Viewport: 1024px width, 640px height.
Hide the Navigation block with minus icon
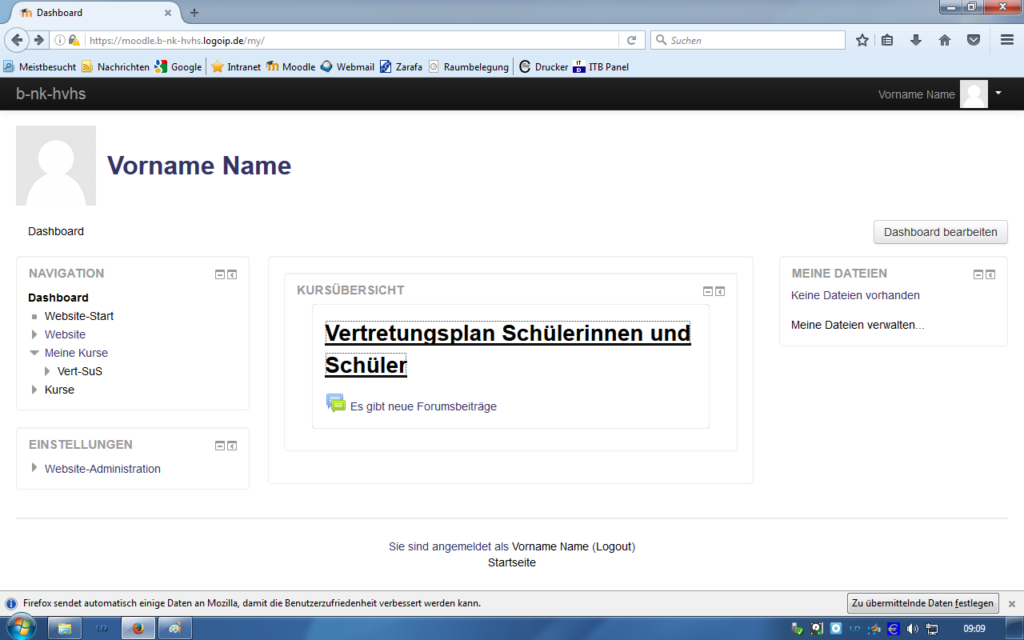tap(220, 275)
